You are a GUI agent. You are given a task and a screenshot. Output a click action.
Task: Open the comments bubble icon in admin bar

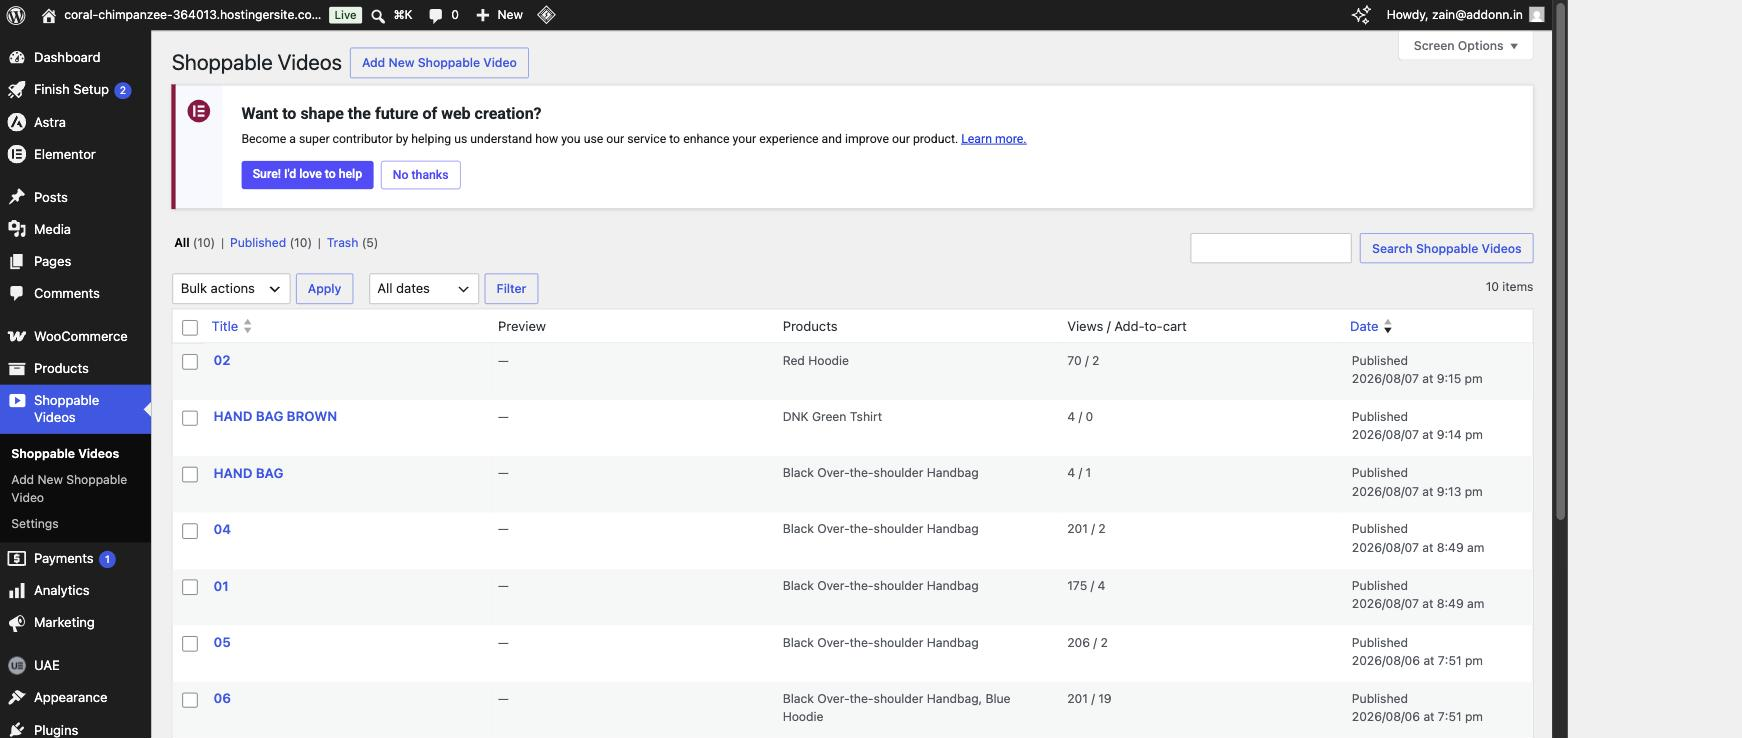coord(435,15)
